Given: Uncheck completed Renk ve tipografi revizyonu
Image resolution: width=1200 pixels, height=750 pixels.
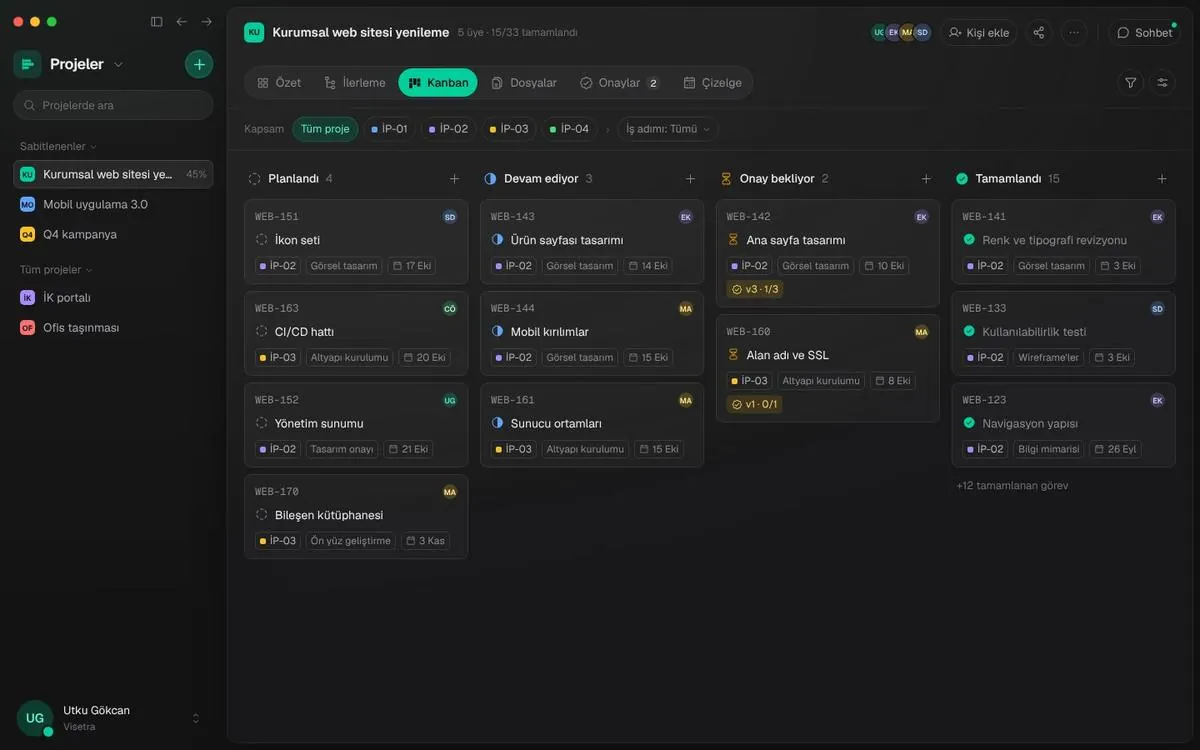Looking at the screenshot, I should point(969,240).
